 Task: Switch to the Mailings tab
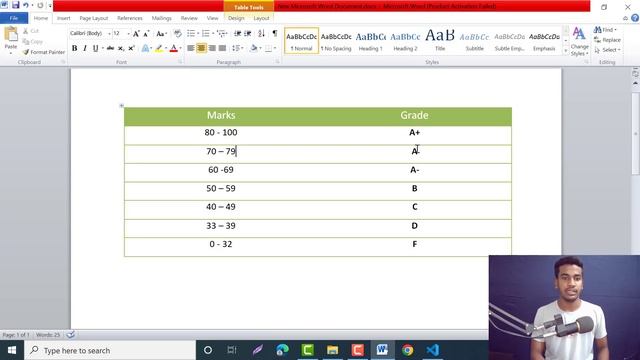coord(162,18)
